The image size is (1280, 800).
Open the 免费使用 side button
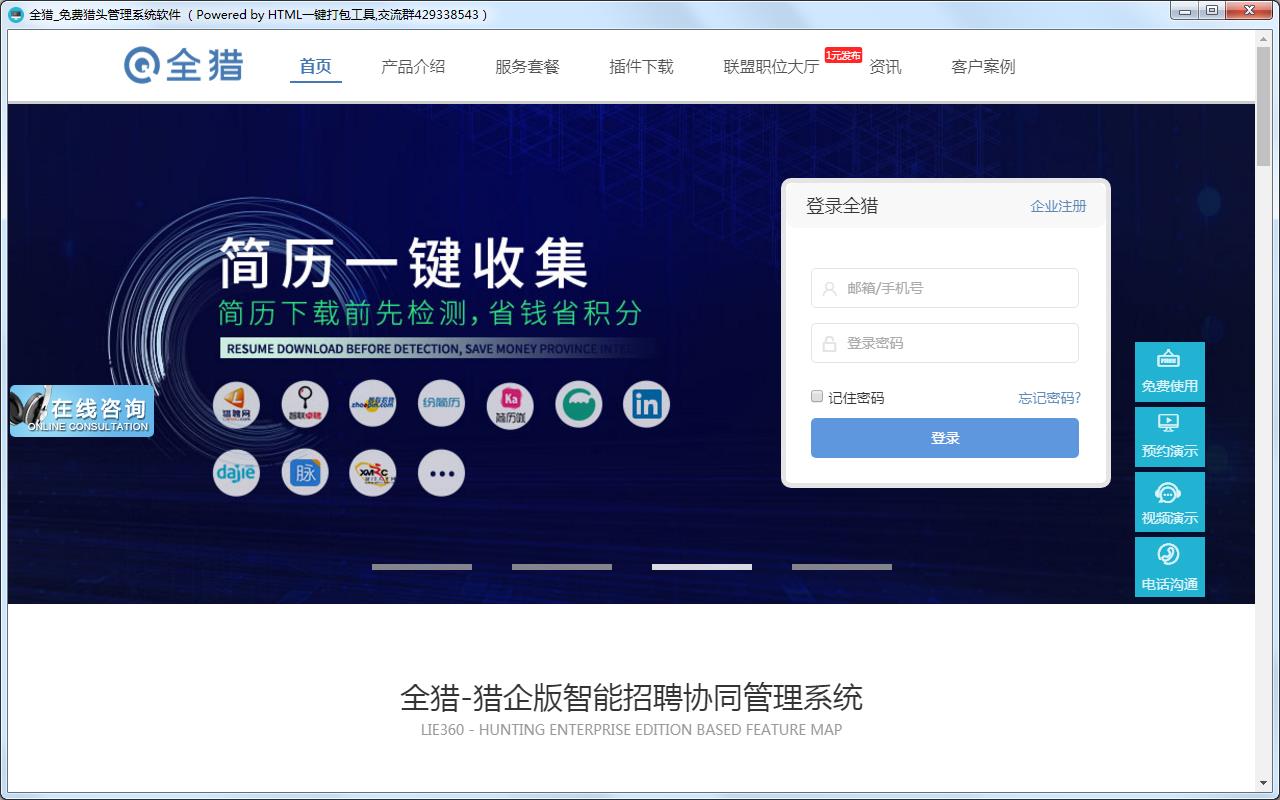point(1170,372)
